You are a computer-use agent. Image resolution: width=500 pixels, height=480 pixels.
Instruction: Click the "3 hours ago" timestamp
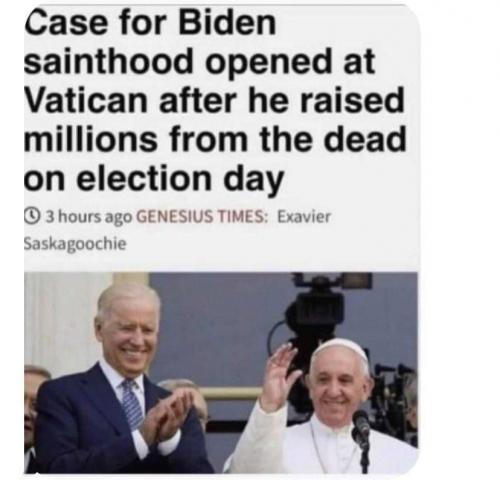[89, 217]
